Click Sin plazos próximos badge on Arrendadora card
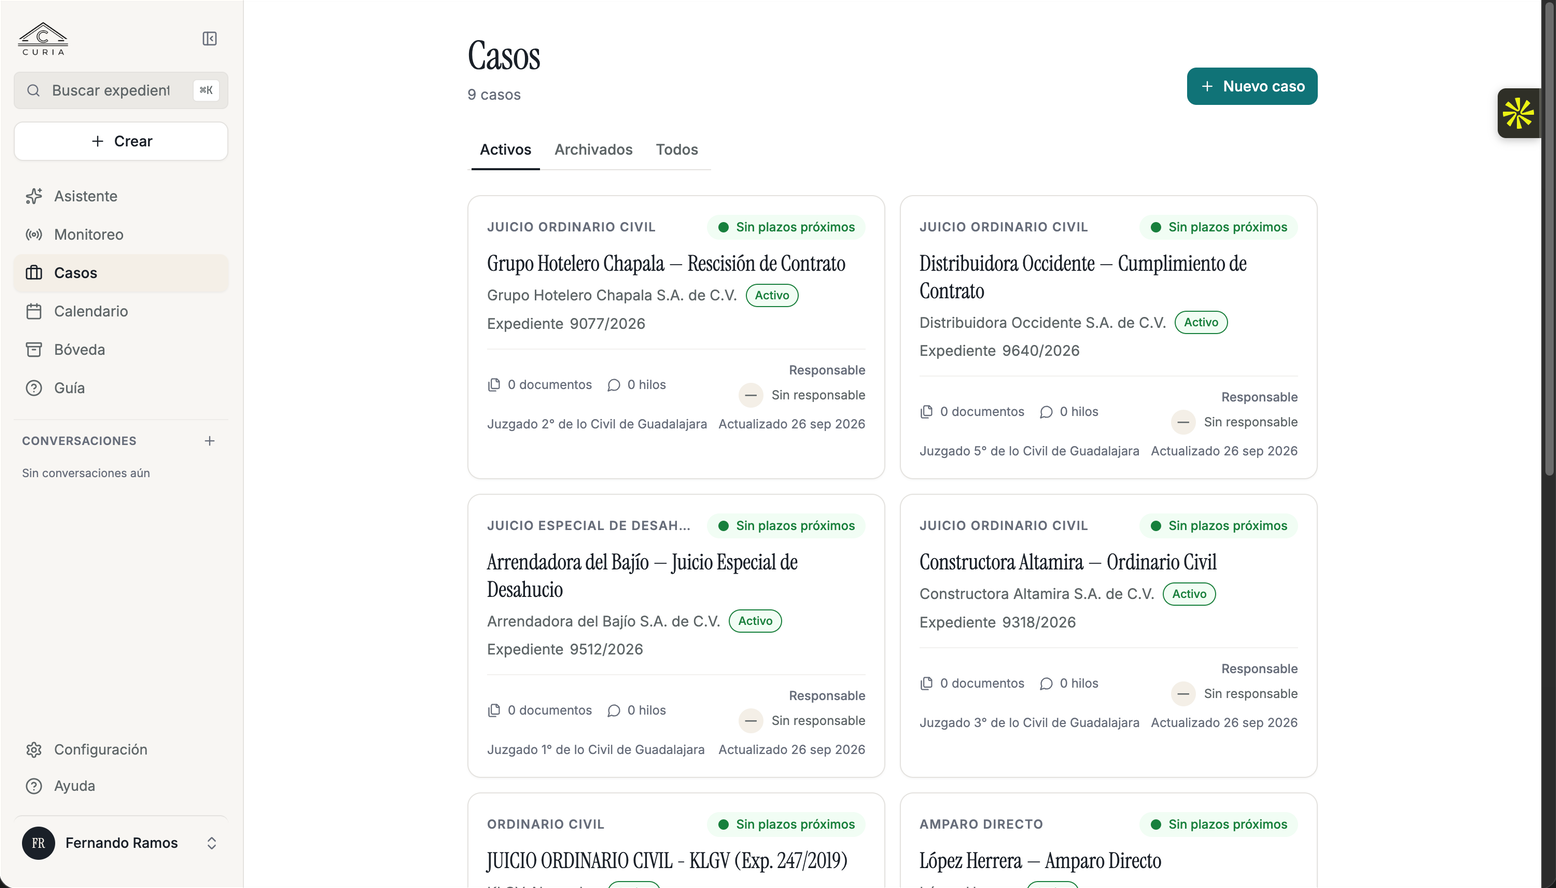1556x888 pixels. [786, 526]
